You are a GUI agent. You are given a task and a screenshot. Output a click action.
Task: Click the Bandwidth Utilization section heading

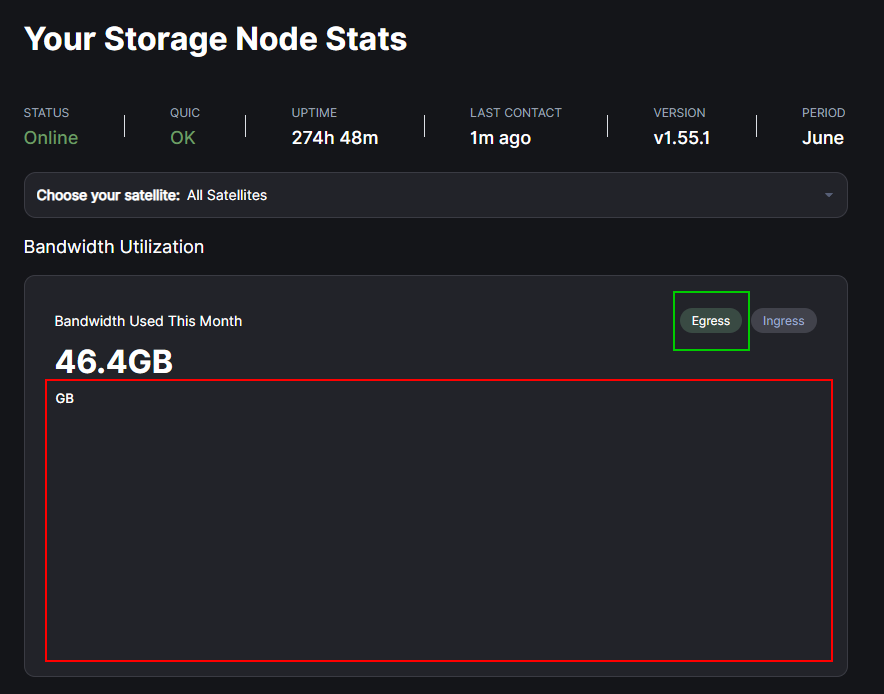click(114, 247)
